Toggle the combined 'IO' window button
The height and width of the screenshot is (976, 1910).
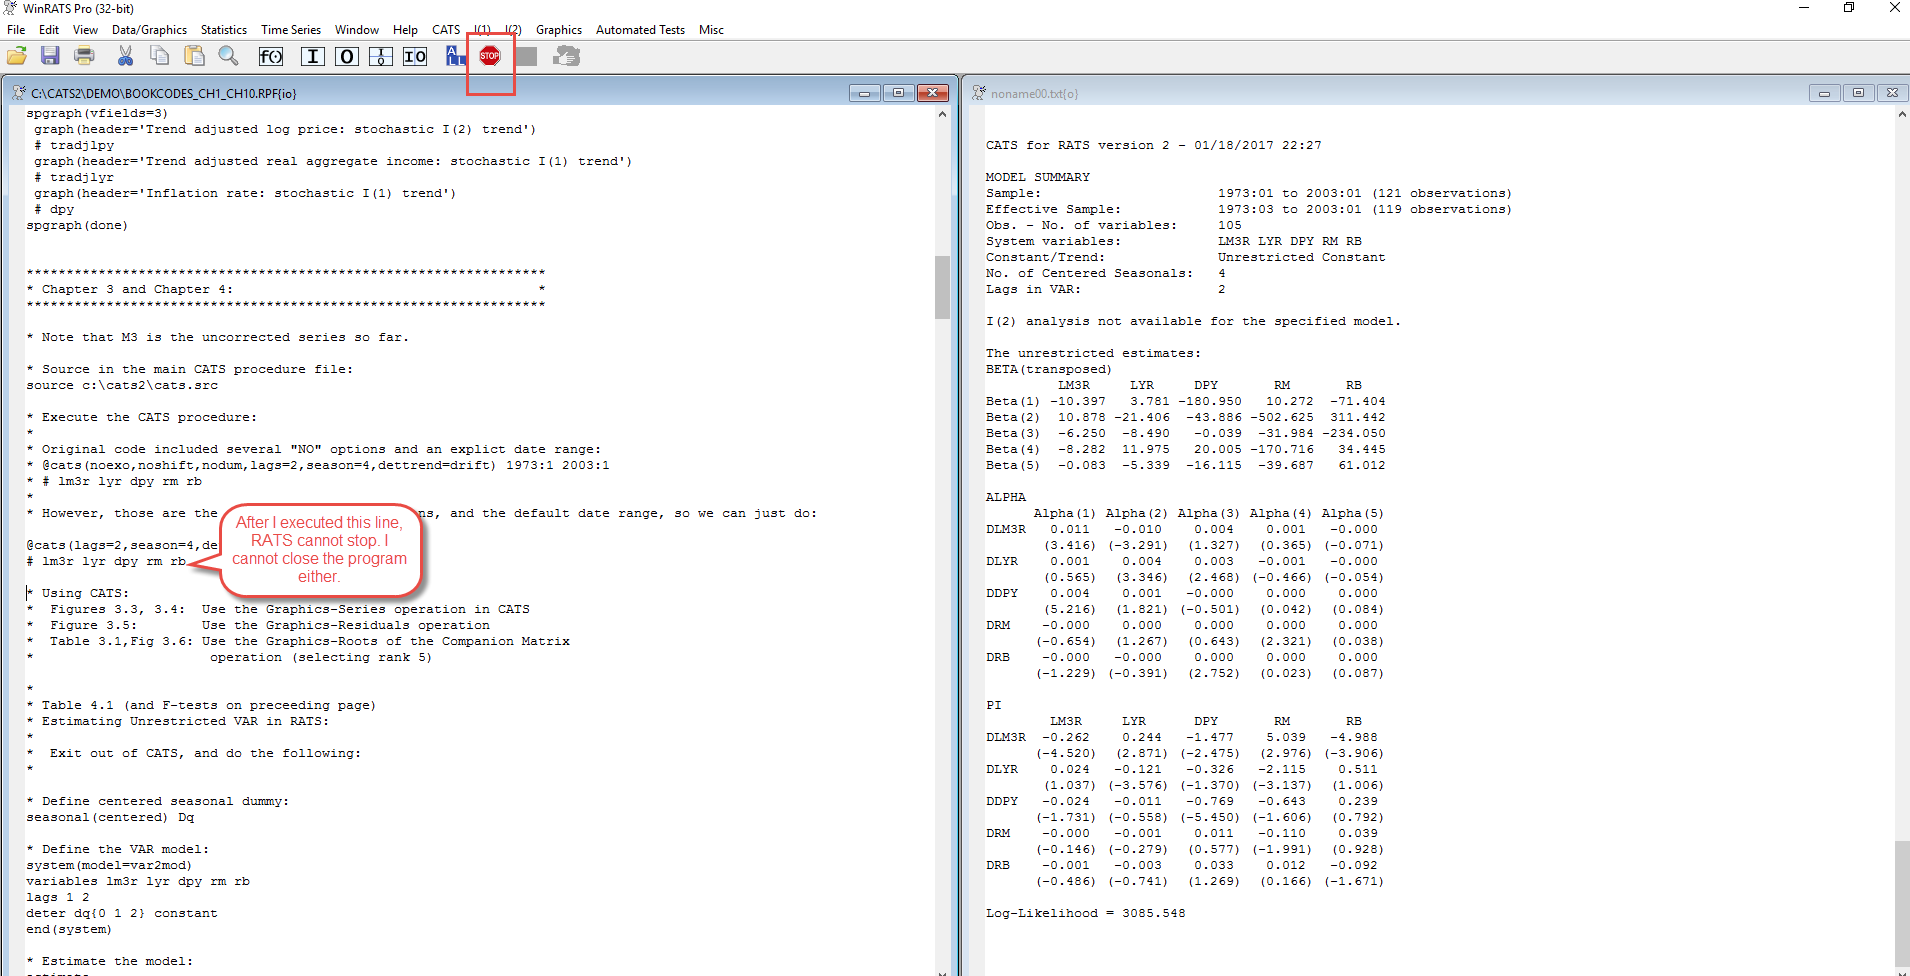pos(415,56)
